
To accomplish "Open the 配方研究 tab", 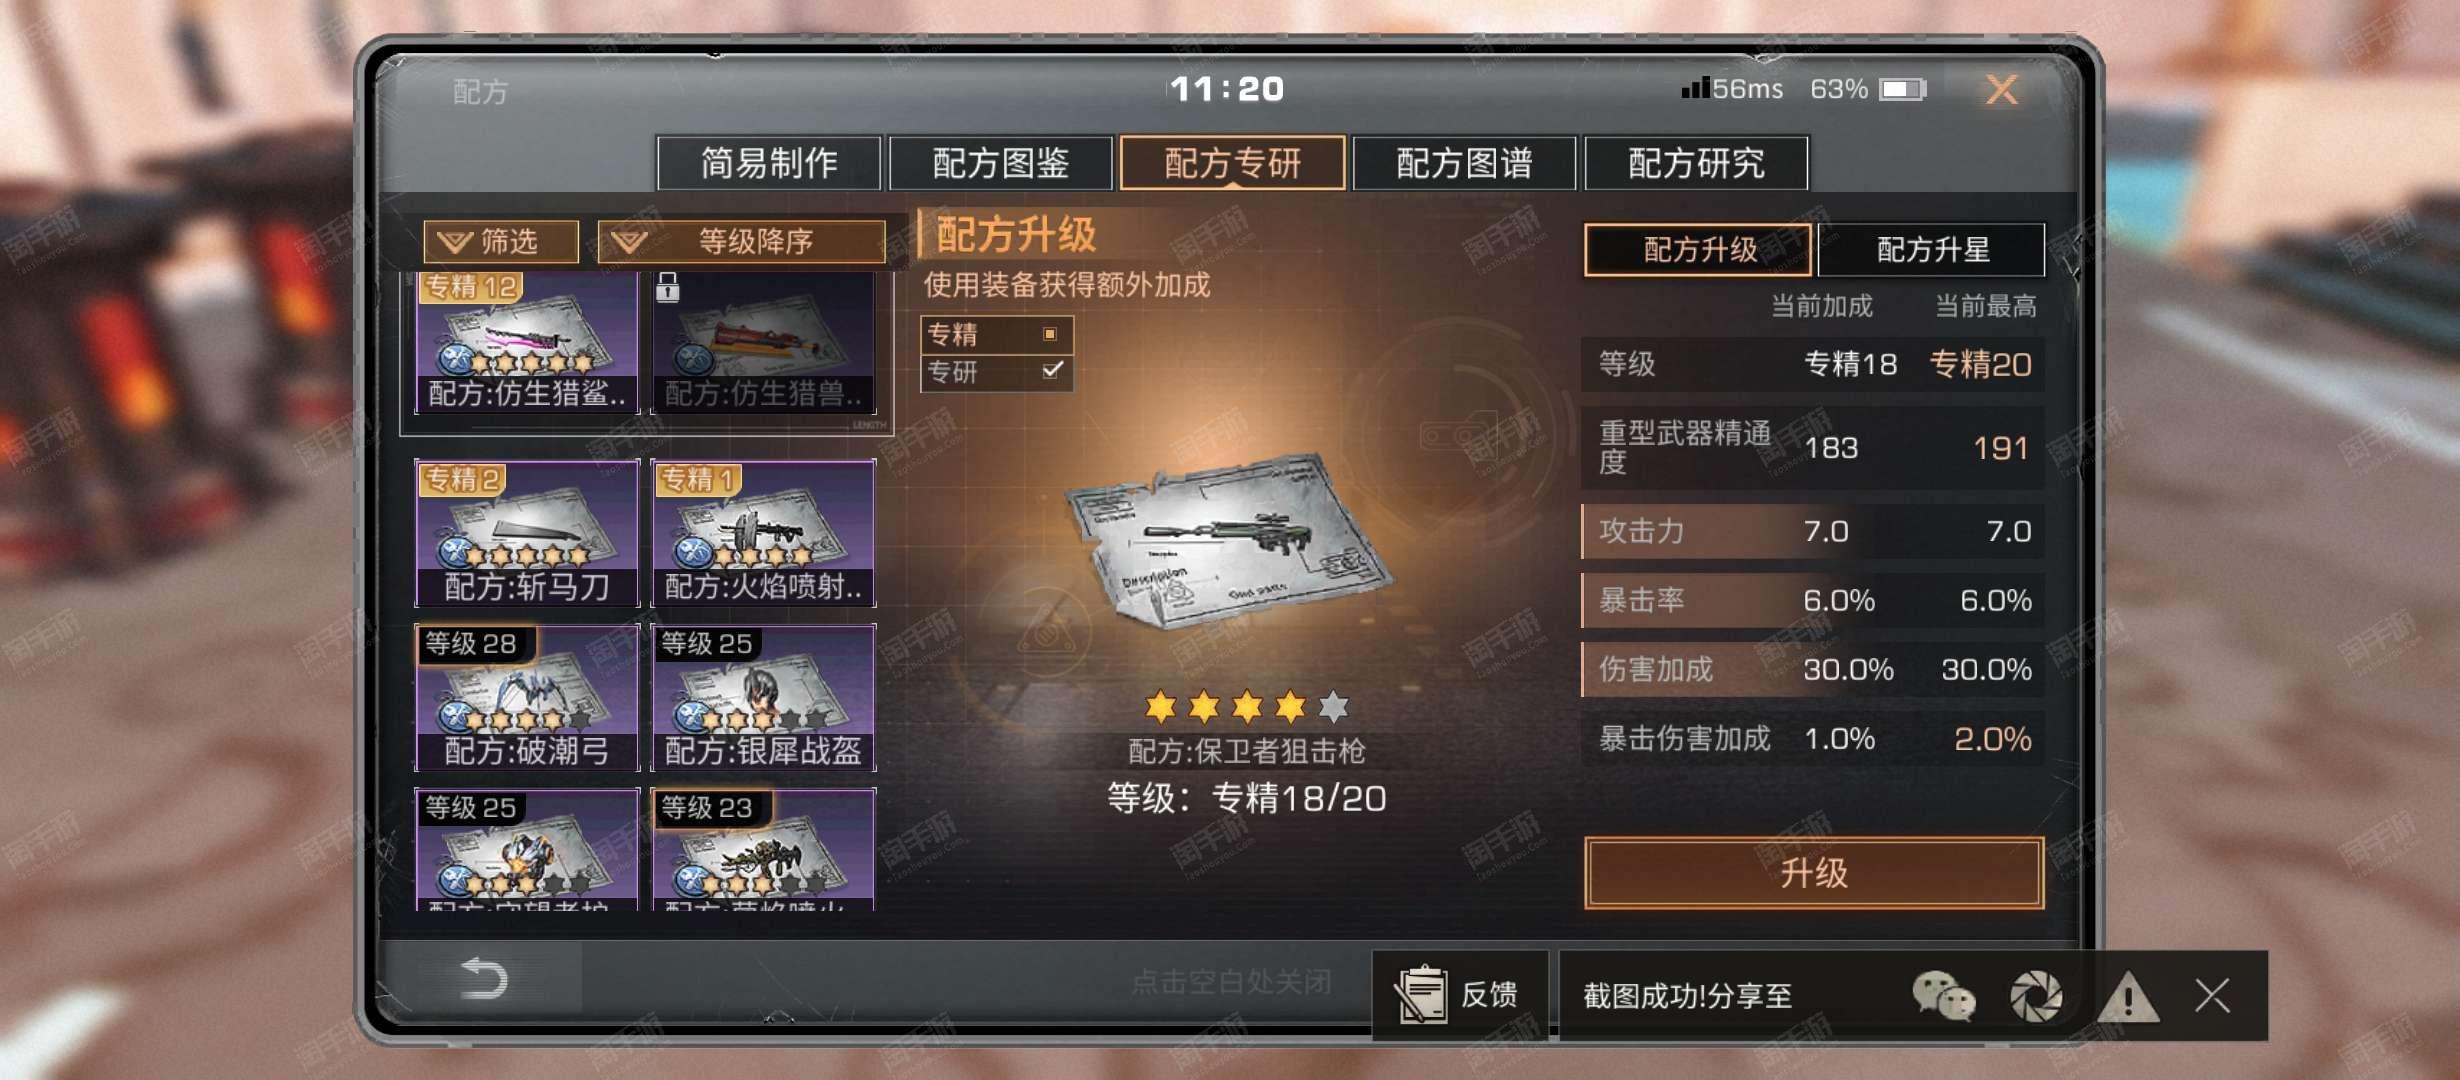I will (1697, 163).
